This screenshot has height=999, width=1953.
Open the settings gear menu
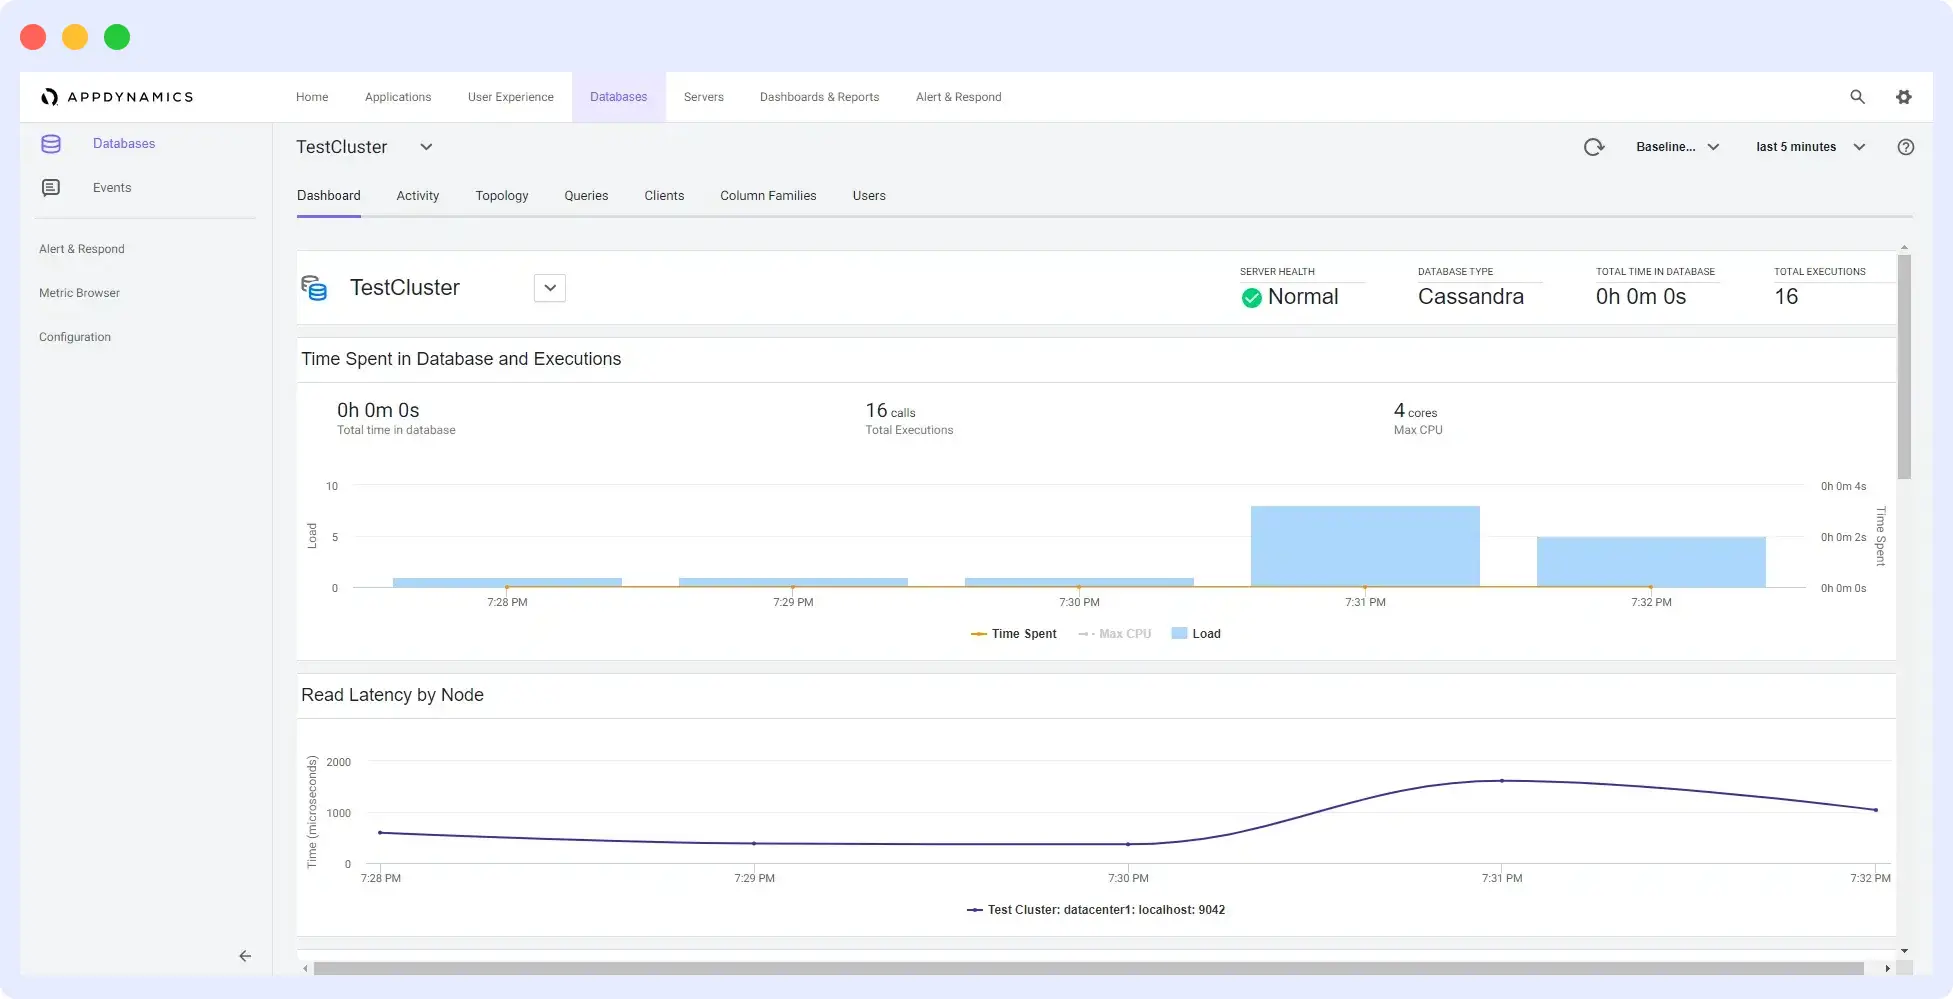[1903, 97]
